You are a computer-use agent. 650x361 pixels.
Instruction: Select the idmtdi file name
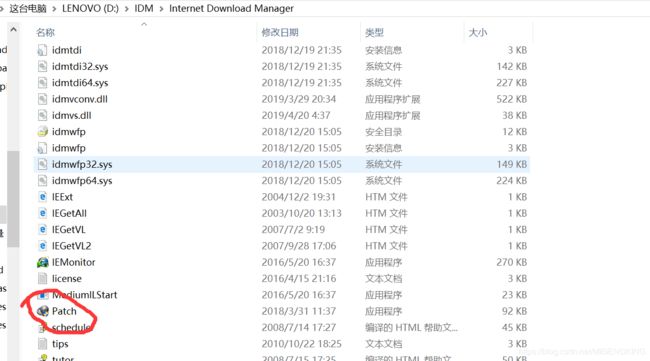pos(67,50)
